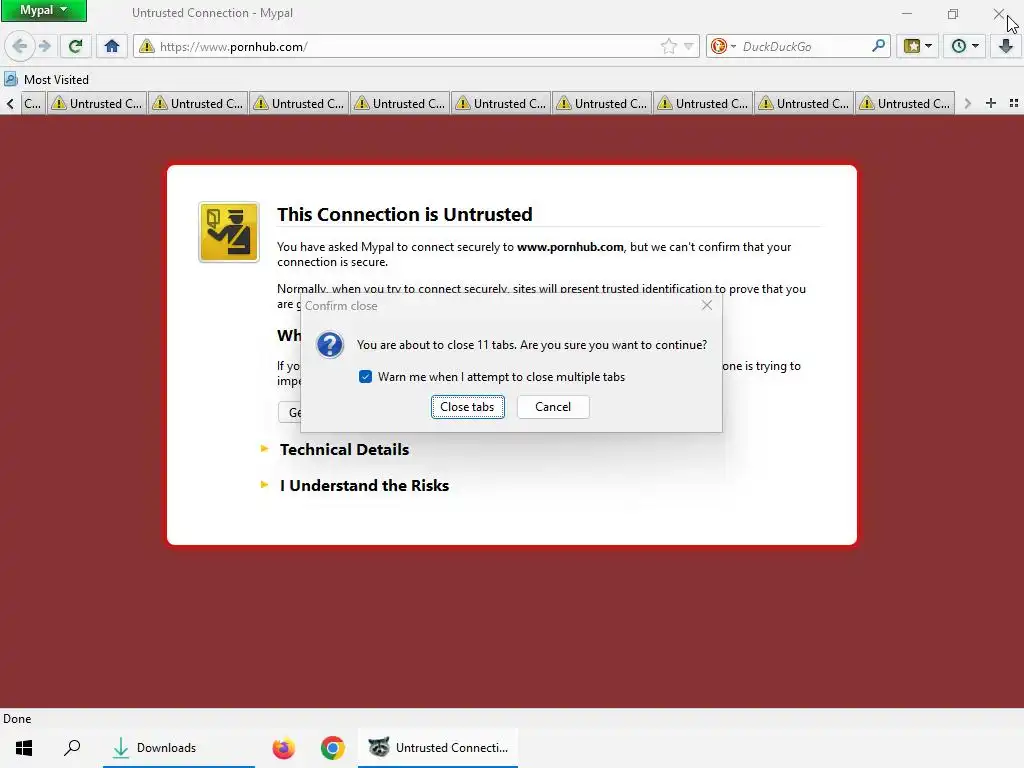Click the Back navigation arrow

point(20,46)
